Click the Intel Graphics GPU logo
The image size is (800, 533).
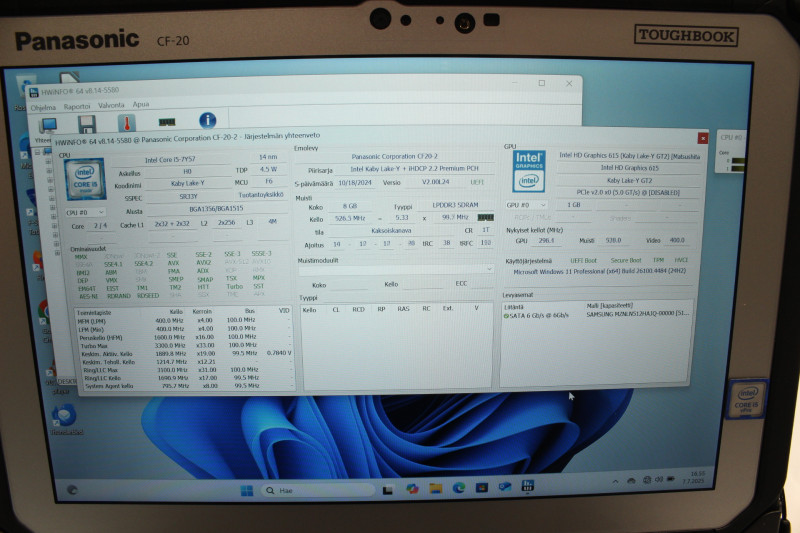[x=529, y=171]
